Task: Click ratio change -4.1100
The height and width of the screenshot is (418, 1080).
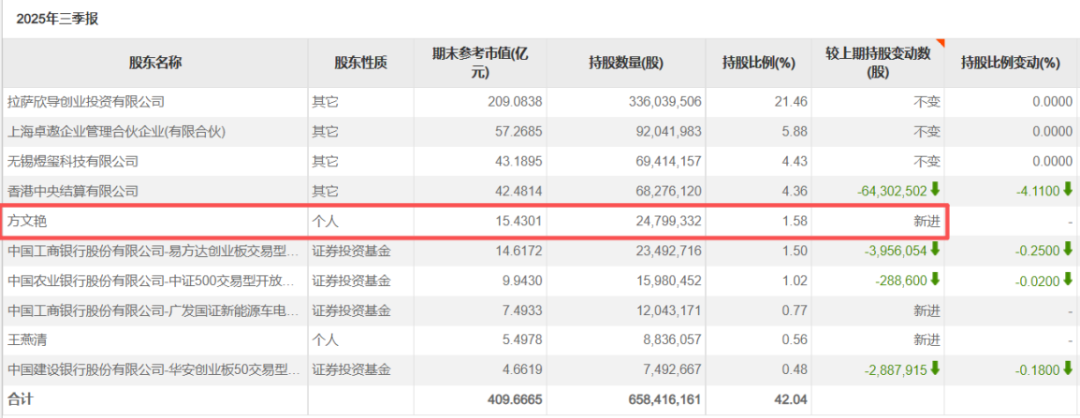Action: (1037, 191)
